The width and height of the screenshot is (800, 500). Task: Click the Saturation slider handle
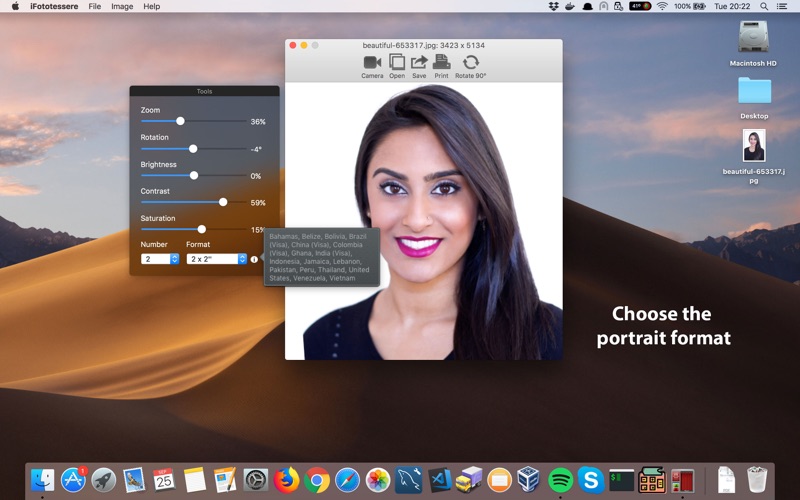(202, 229)
